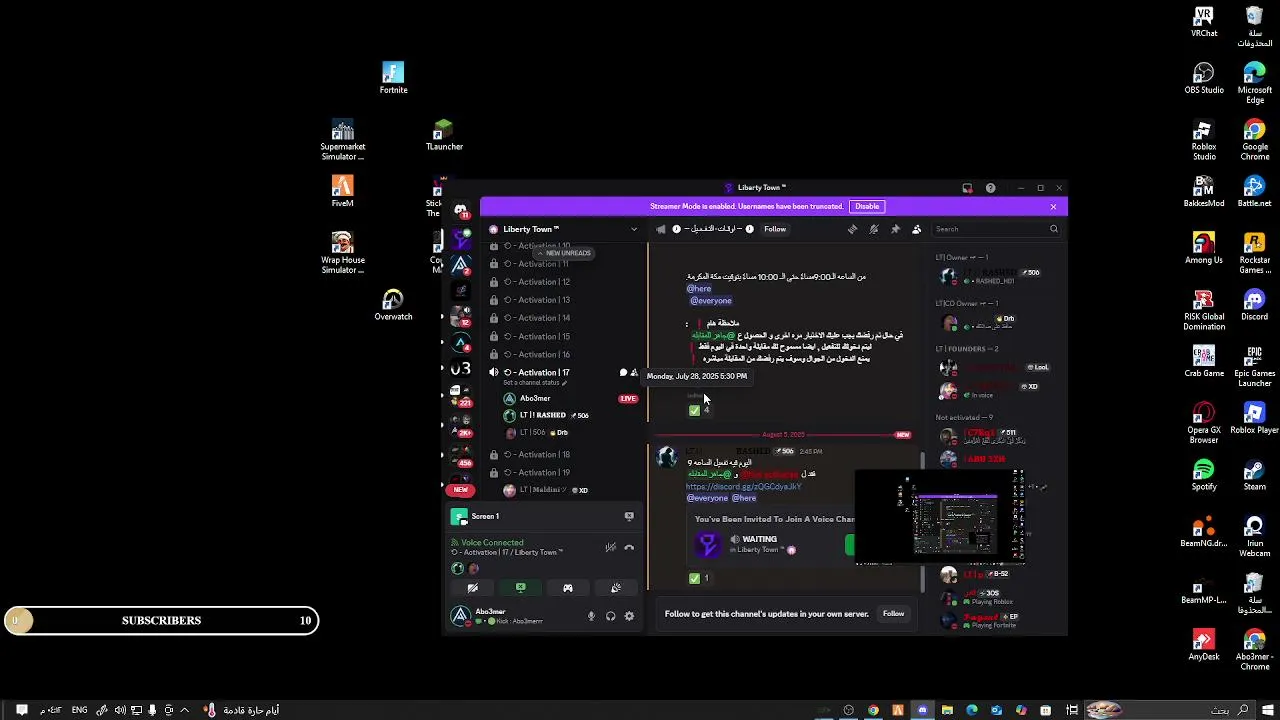Open FiveM desktop shortcut
The width and height of the screenshot is (1280, 720).
(342, 190)
